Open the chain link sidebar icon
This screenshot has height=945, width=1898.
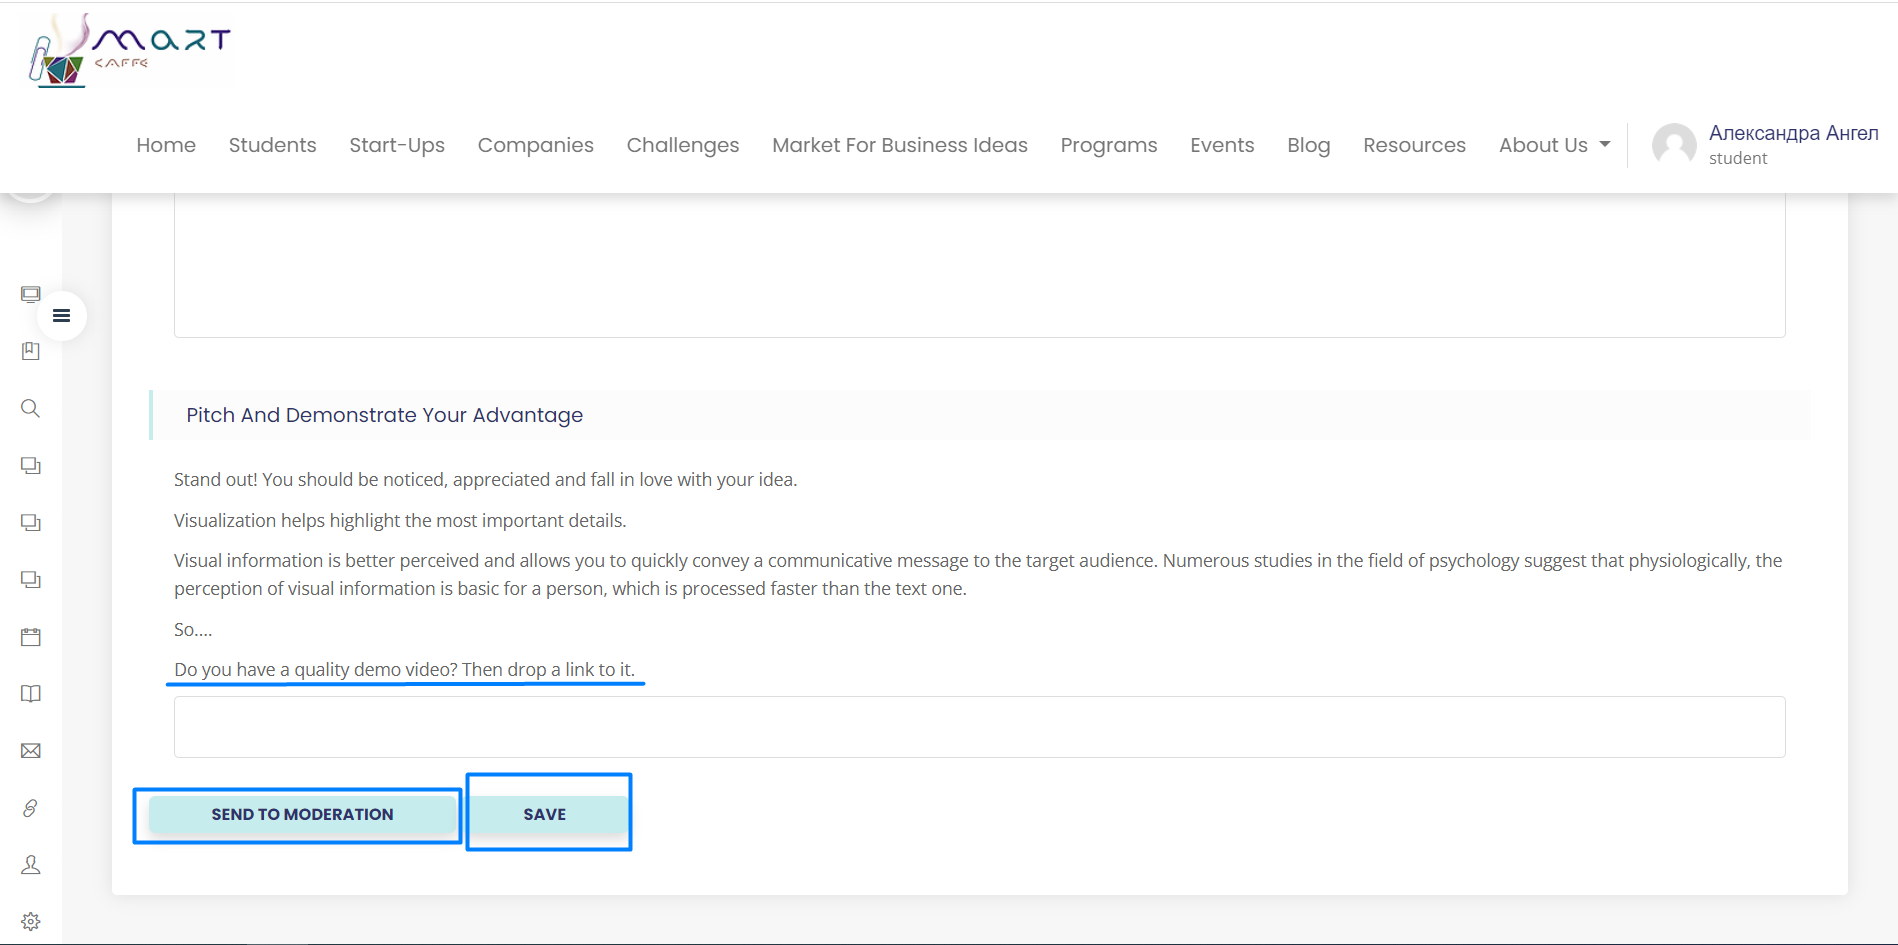click(x=31, y=808)
